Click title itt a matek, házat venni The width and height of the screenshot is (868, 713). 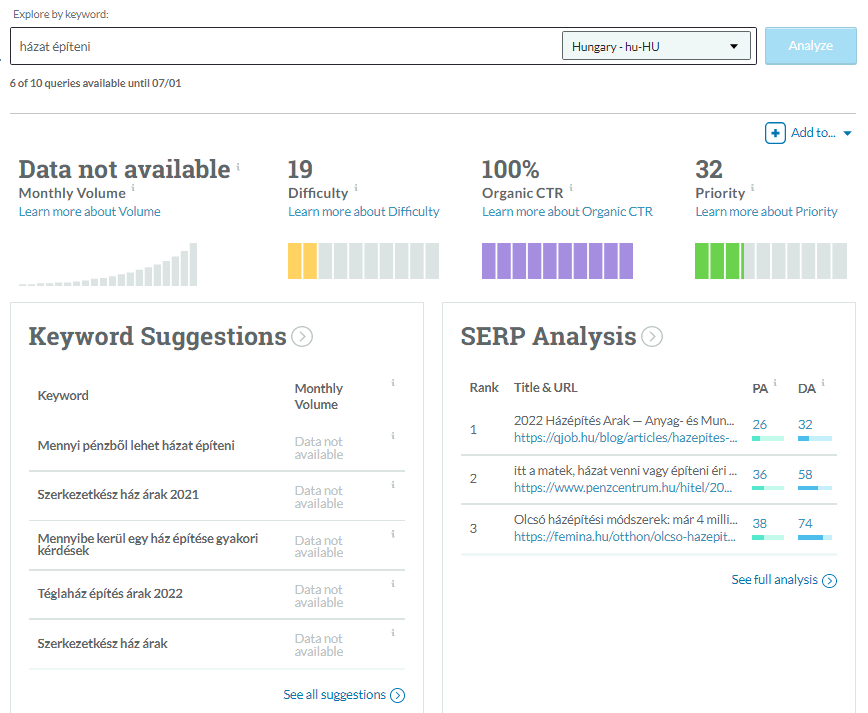626,471
